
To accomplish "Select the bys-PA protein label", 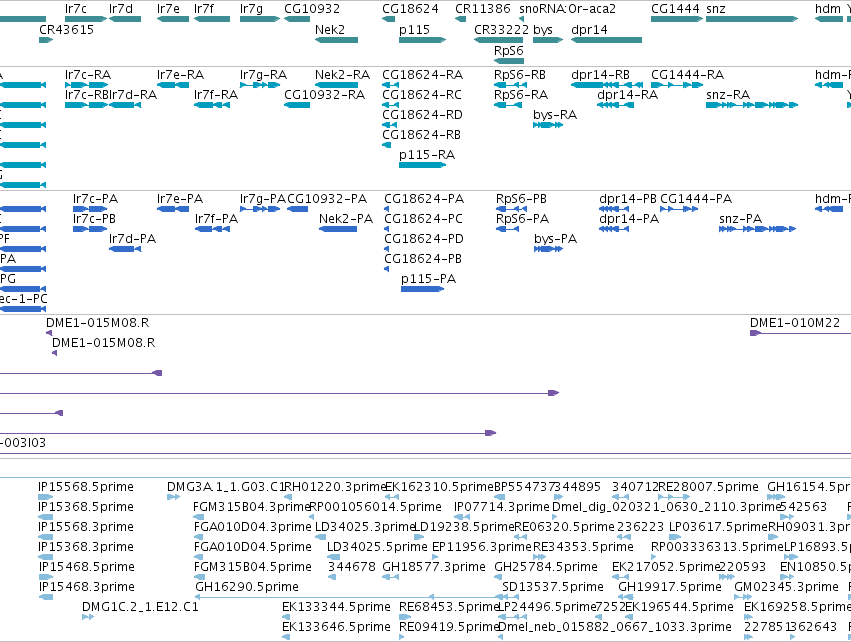I will [555, 239].
